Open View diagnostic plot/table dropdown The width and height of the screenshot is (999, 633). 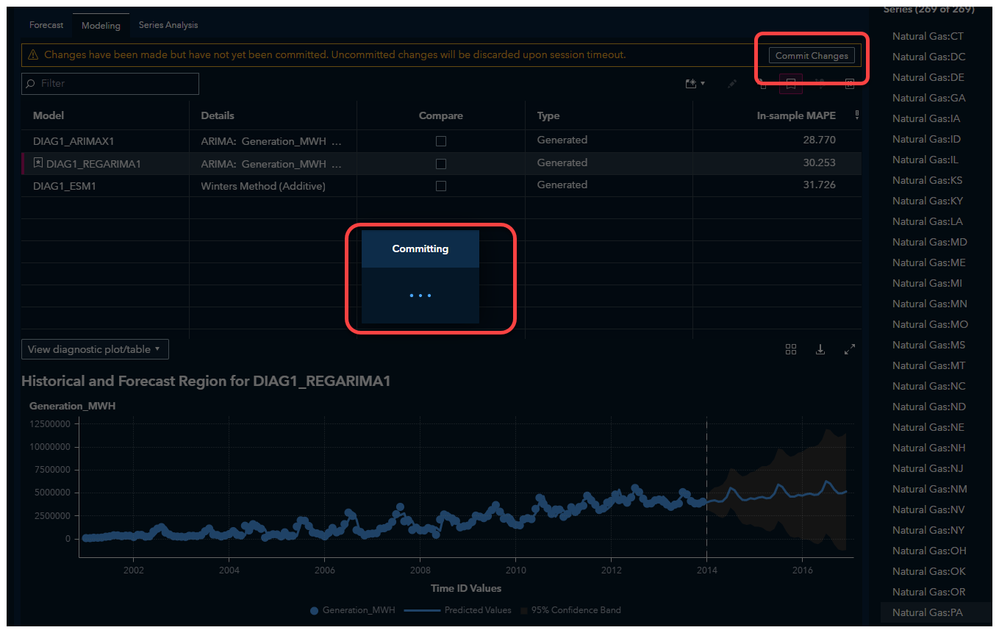coord(95,349)
